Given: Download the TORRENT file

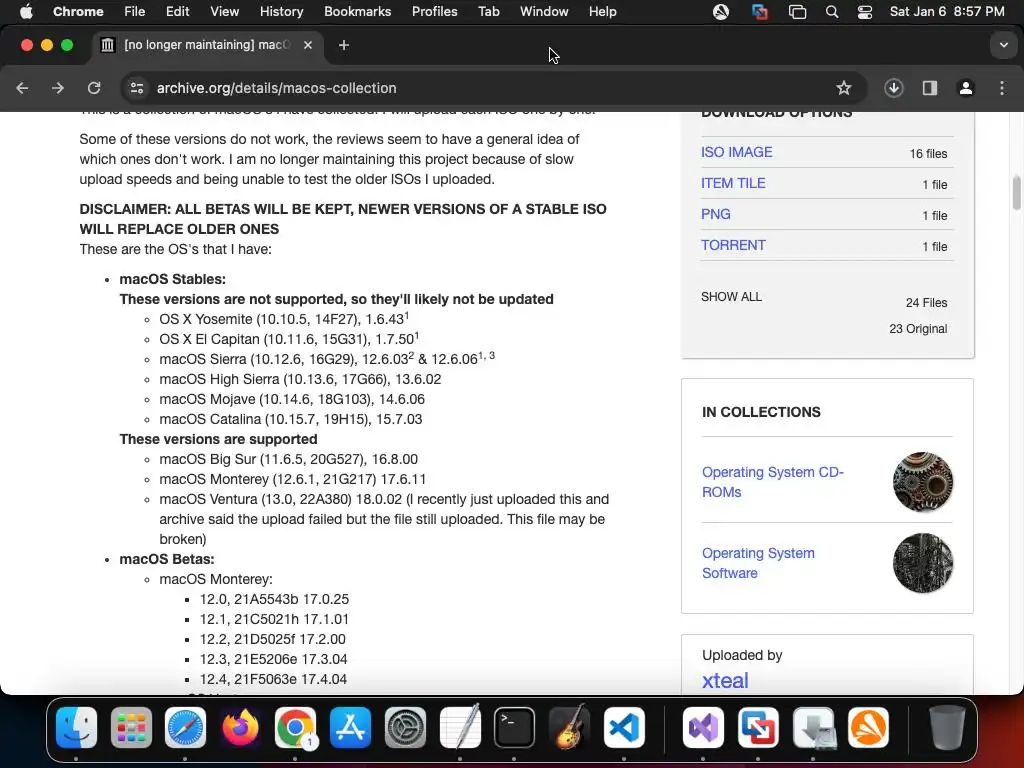Looking at the screenshot, I should (x=733, y=246).
